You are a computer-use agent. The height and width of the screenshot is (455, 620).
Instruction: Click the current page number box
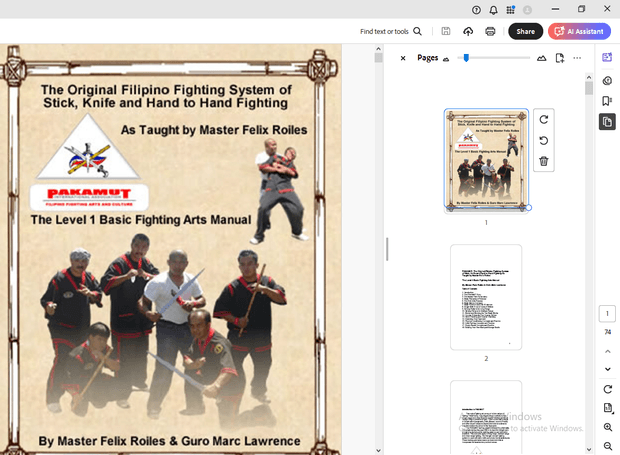click(607, 313)
